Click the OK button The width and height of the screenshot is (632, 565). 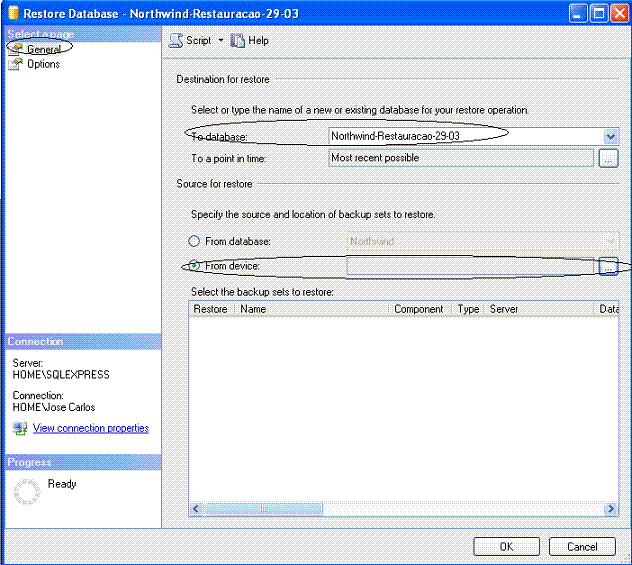(x=506, y=546)
